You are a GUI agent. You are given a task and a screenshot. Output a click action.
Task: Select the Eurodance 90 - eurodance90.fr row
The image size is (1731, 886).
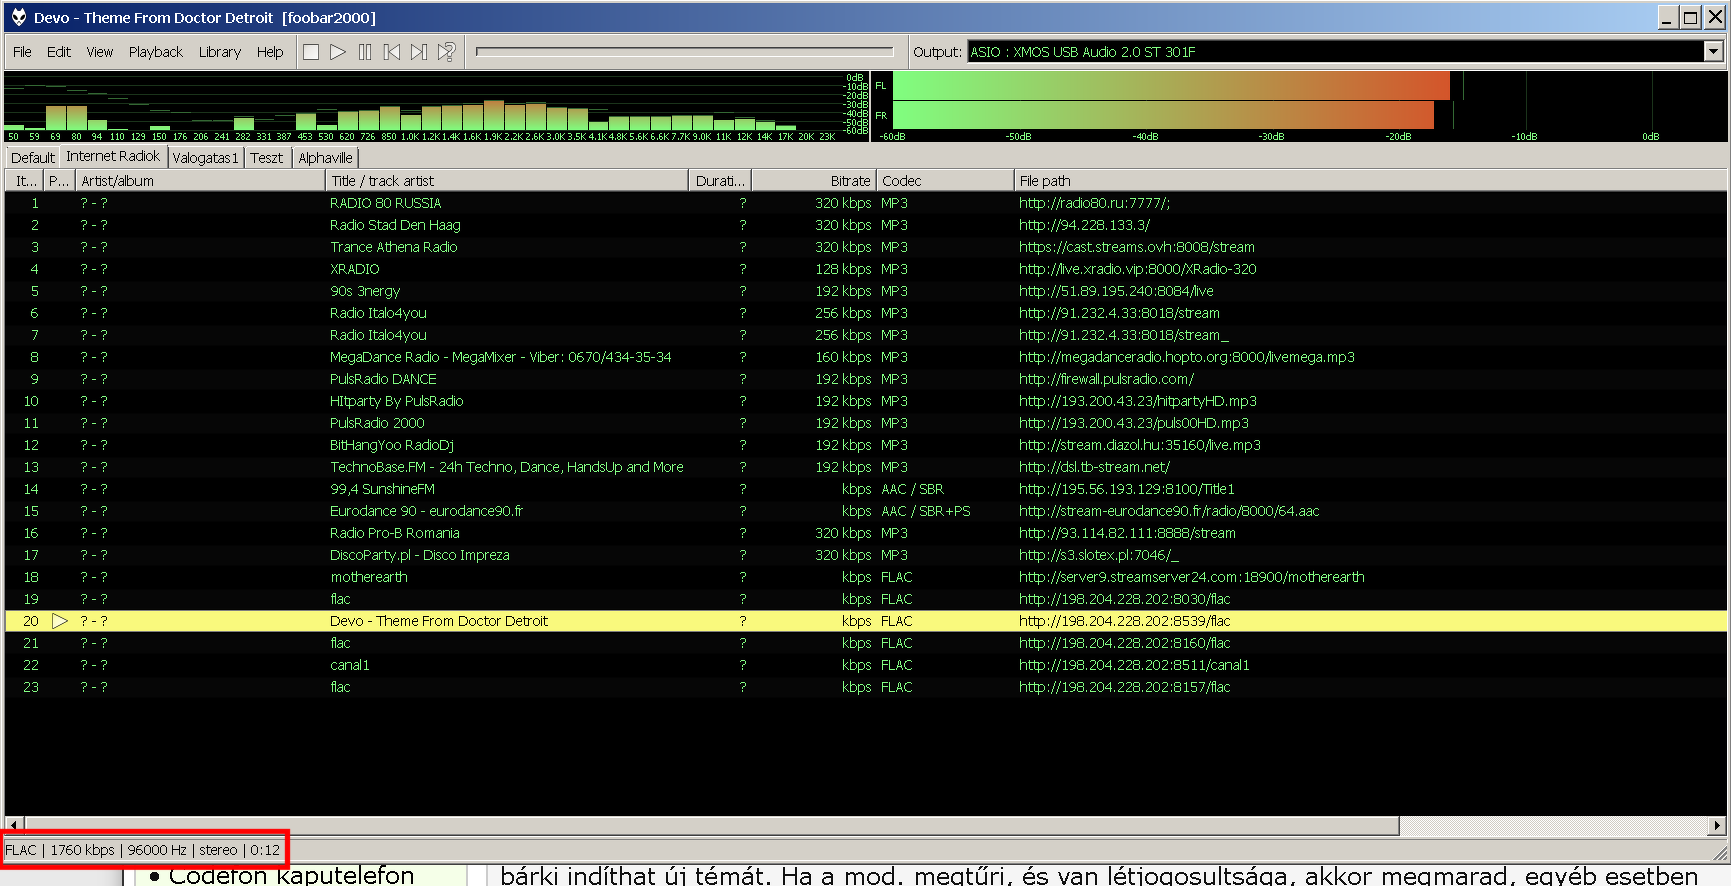[x=865, y=511]
